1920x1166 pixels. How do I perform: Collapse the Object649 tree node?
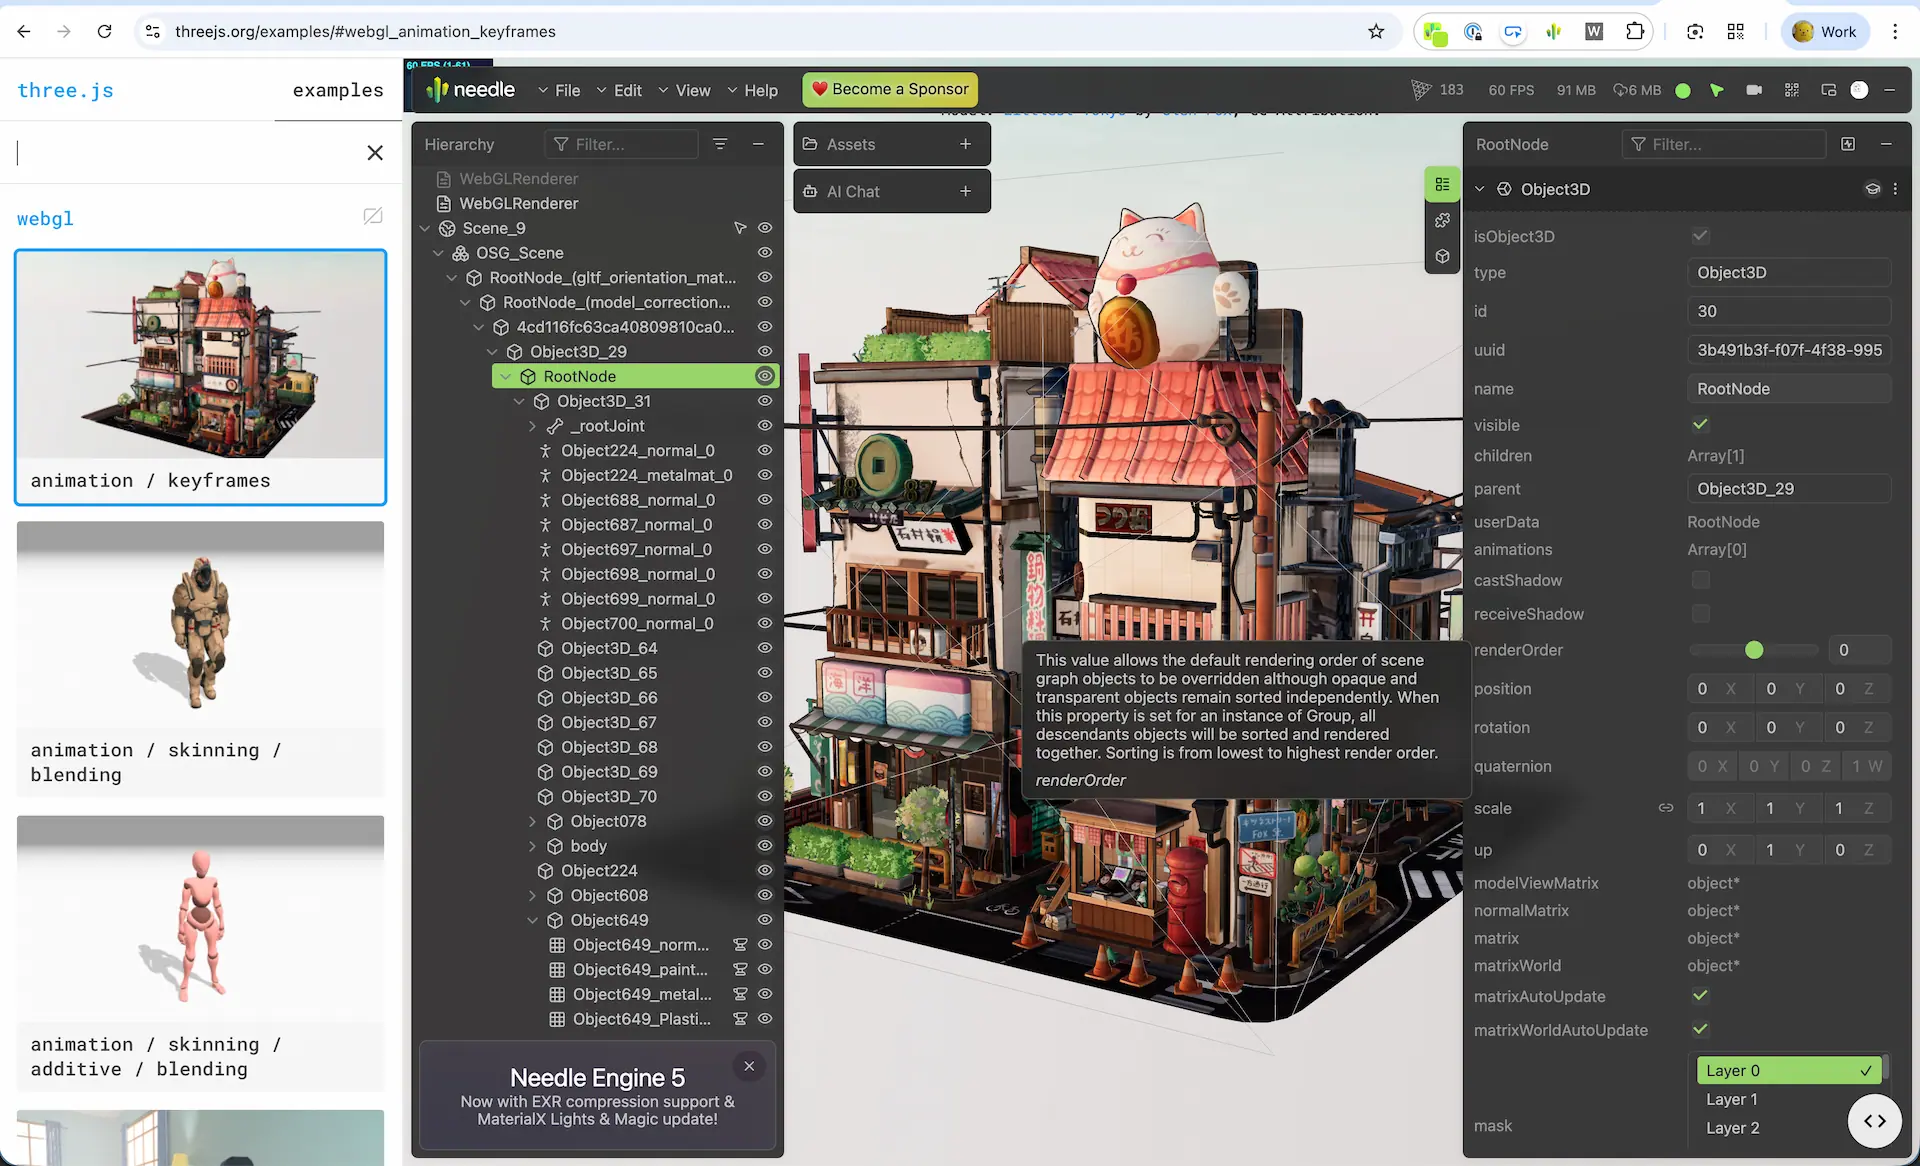click(x=533, y=920)
